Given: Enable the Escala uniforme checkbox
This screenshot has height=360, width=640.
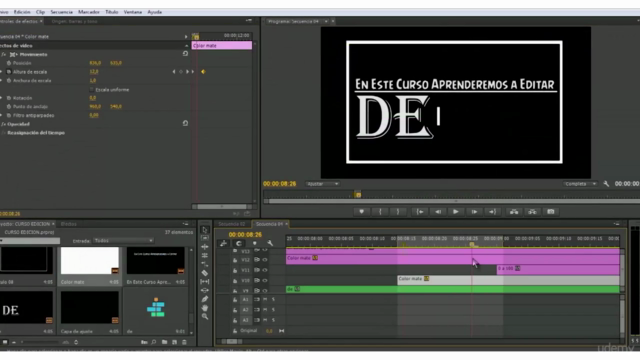Looking at the screenshot, I should click(91, 89).
